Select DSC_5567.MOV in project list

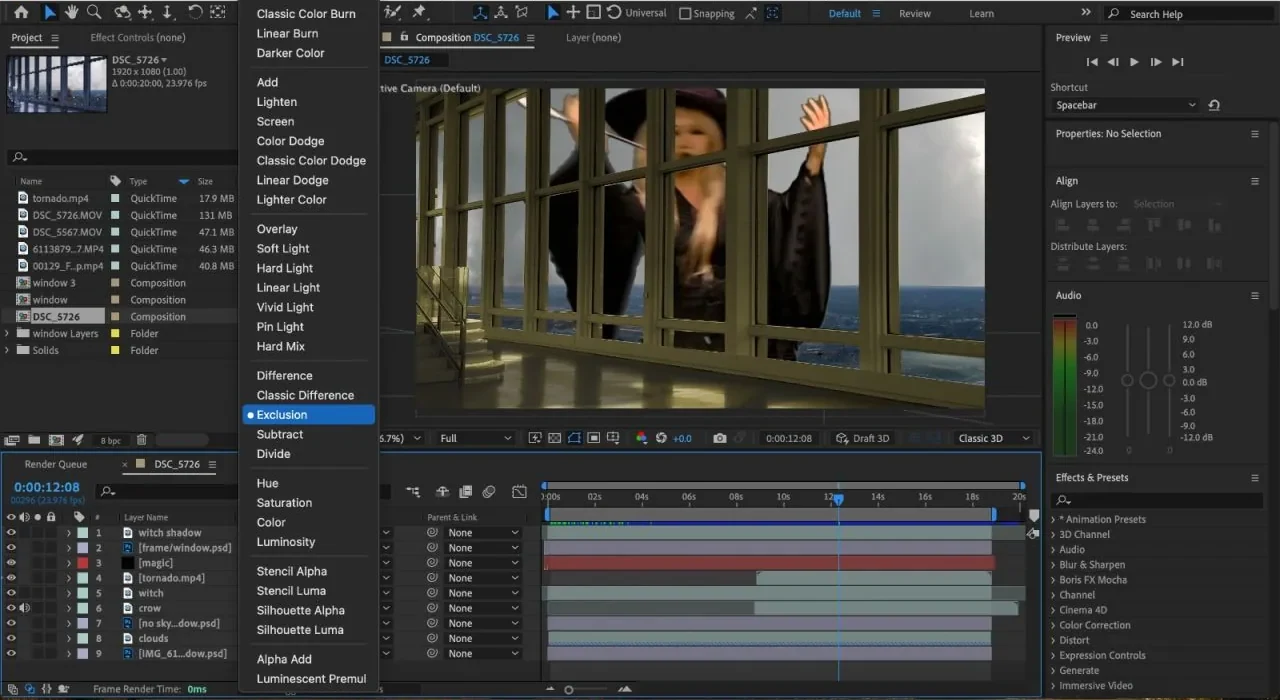coord(67,232)
